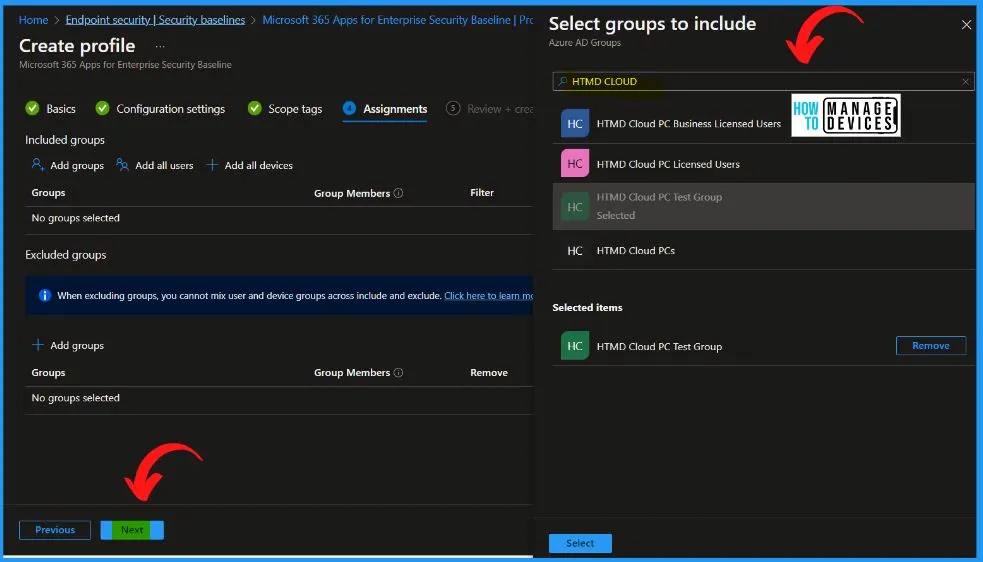
Task: Click the Remove column header in Excluded groups
Action: (489, 373)
